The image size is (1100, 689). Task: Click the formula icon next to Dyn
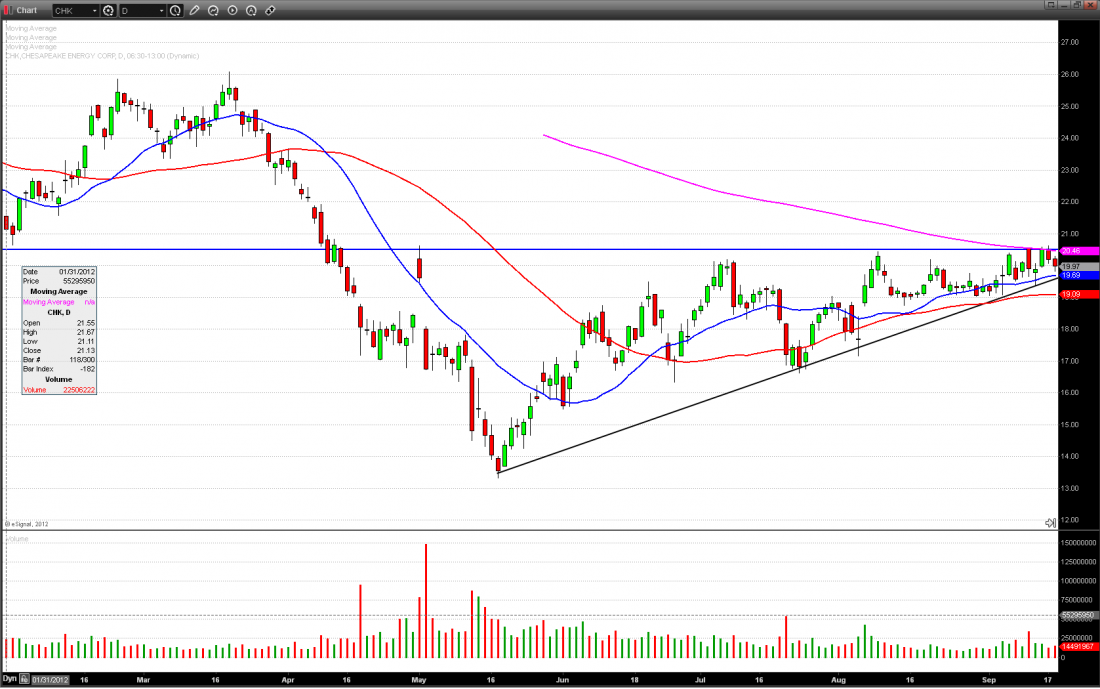click(24, 680)
